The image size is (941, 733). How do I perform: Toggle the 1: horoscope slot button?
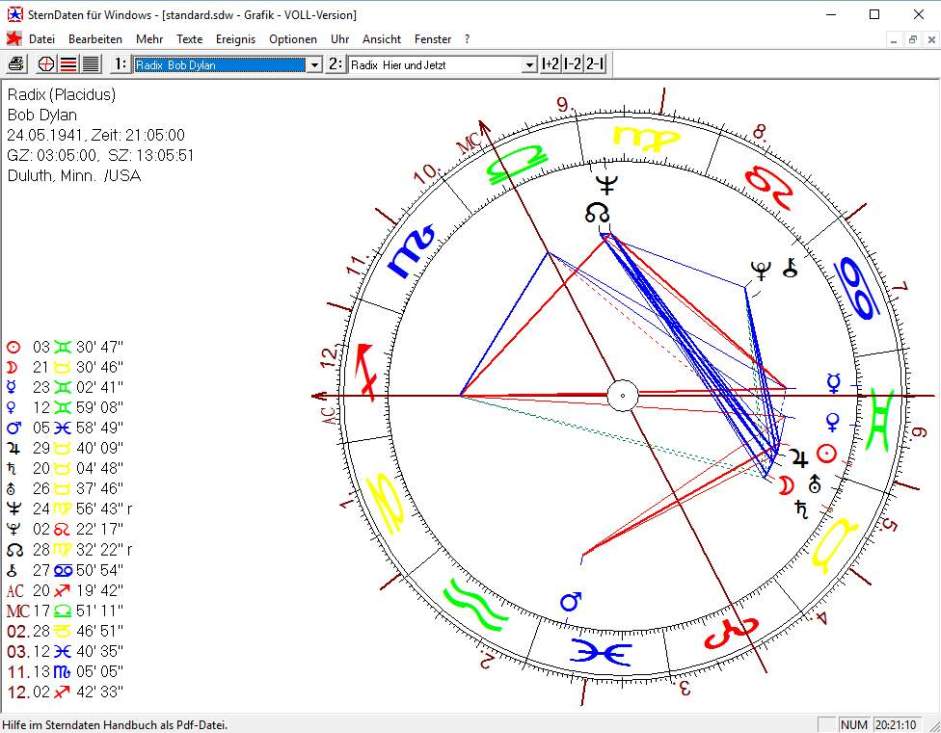[x=120, y=64]
